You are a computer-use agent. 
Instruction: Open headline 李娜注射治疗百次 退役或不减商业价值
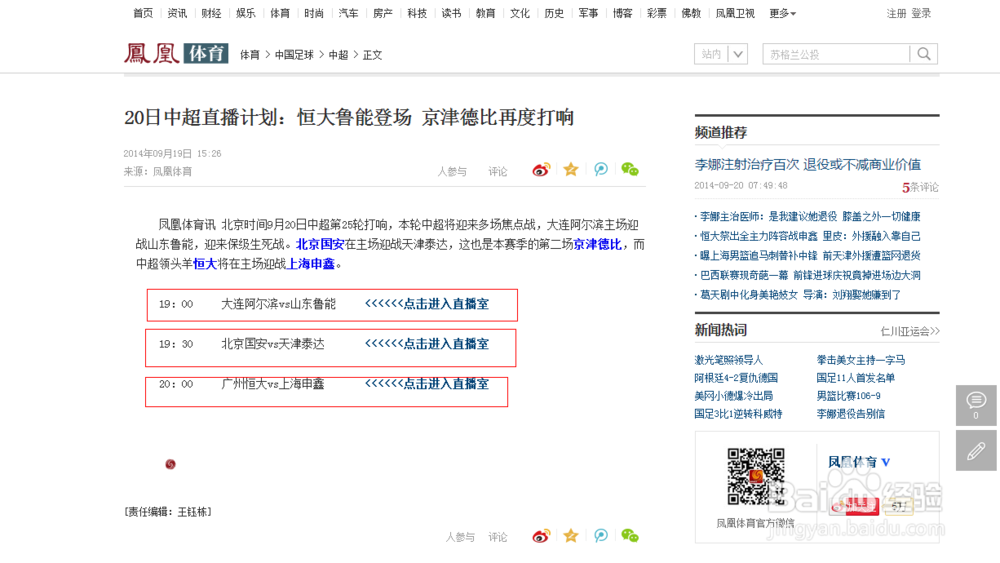tap(807, 165)
